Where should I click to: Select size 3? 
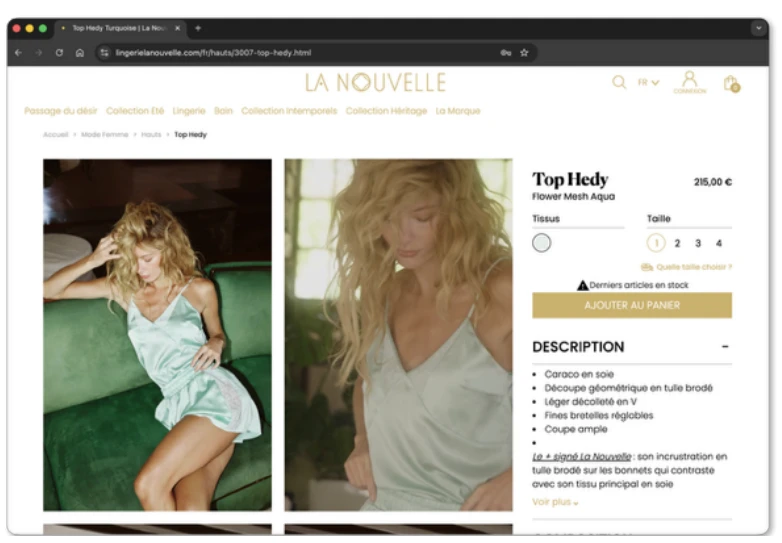(x=698, y=243)
